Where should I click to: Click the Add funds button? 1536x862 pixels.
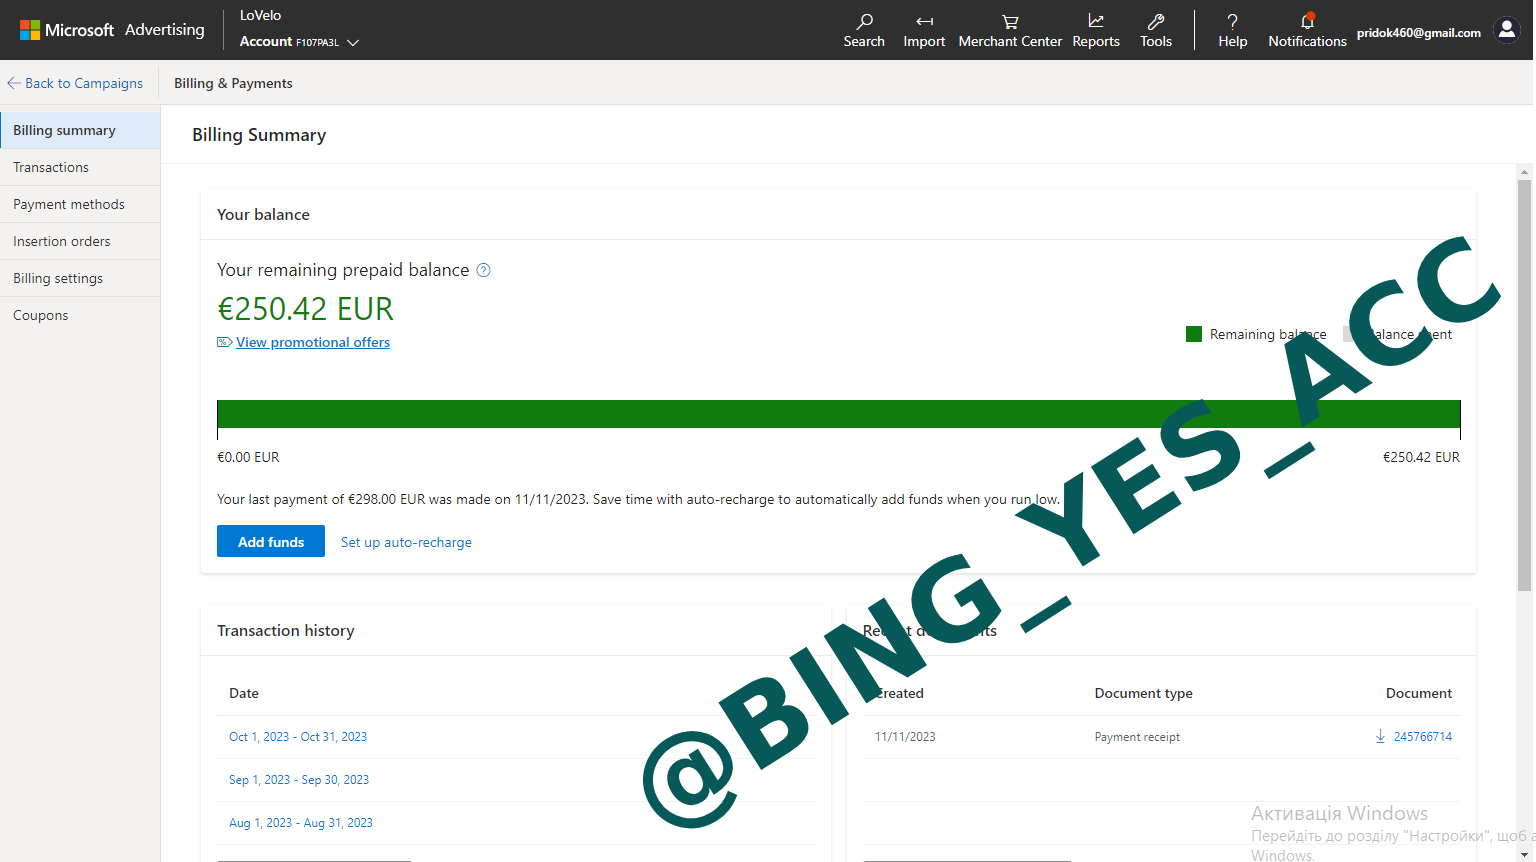[271, 541]
